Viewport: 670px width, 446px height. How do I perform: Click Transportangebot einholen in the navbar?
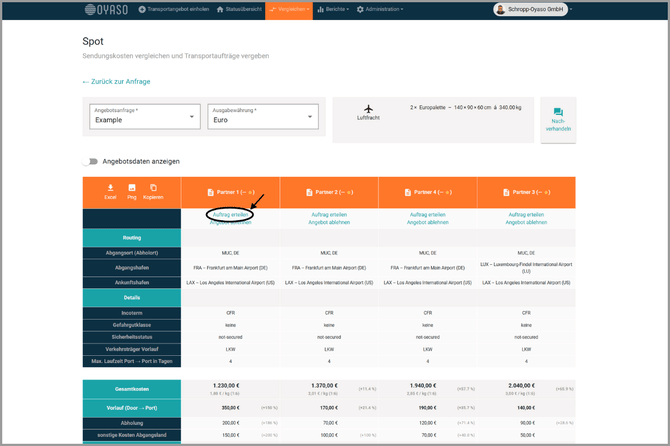(x=176, y=9)
